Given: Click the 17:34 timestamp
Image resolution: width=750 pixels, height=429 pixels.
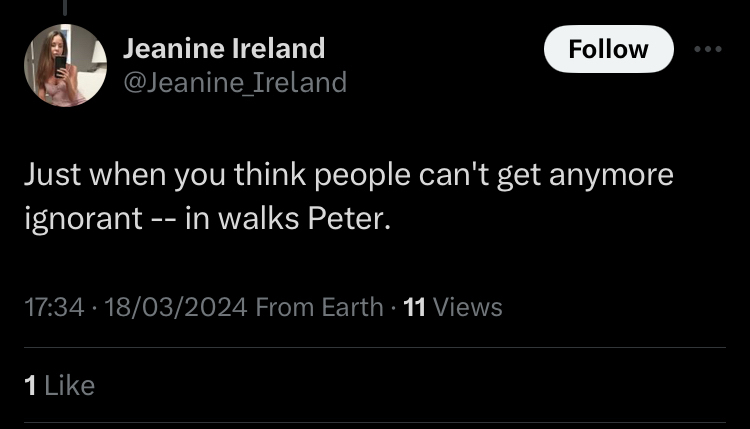Looking at the screenshot, I should click(53, 307).
